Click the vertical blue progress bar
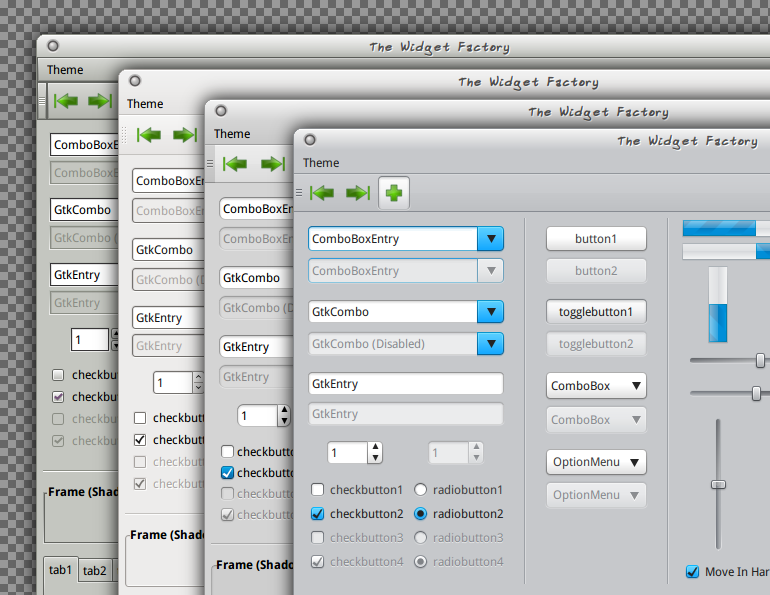This screenshot has height=595, width=770. click(x=717, y=304)
